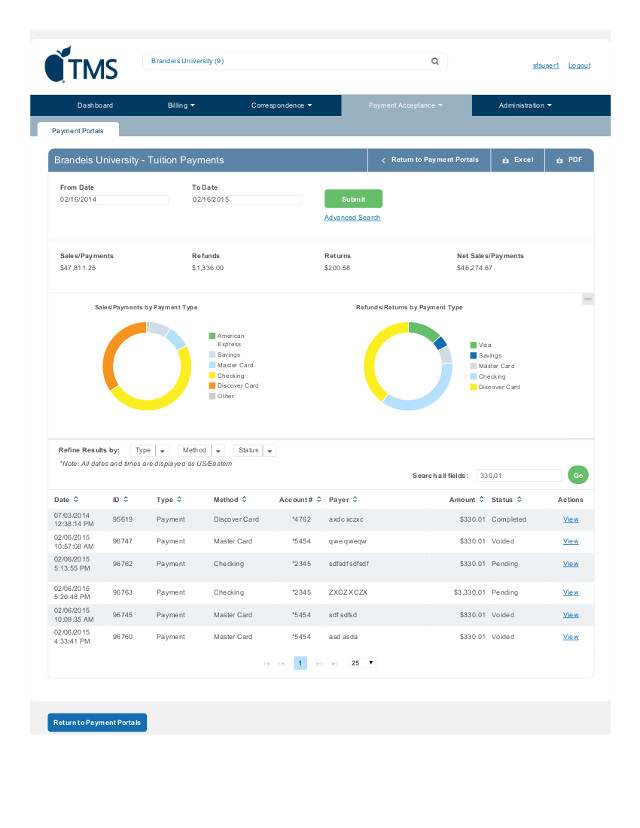Sort by Payer column arrows
The width and height of the screenshot is (640, 828).
355,499
